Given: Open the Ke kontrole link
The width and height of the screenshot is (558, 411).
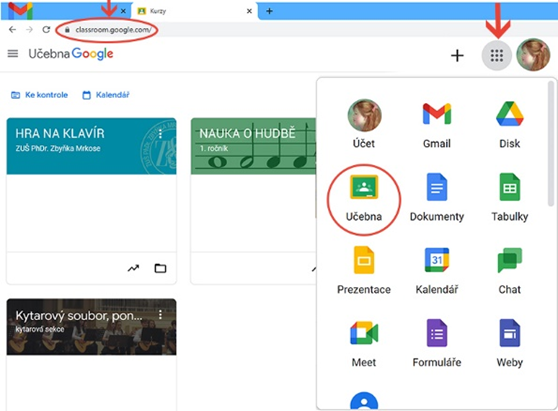Looking at the screenshot, I should (39, 95).
